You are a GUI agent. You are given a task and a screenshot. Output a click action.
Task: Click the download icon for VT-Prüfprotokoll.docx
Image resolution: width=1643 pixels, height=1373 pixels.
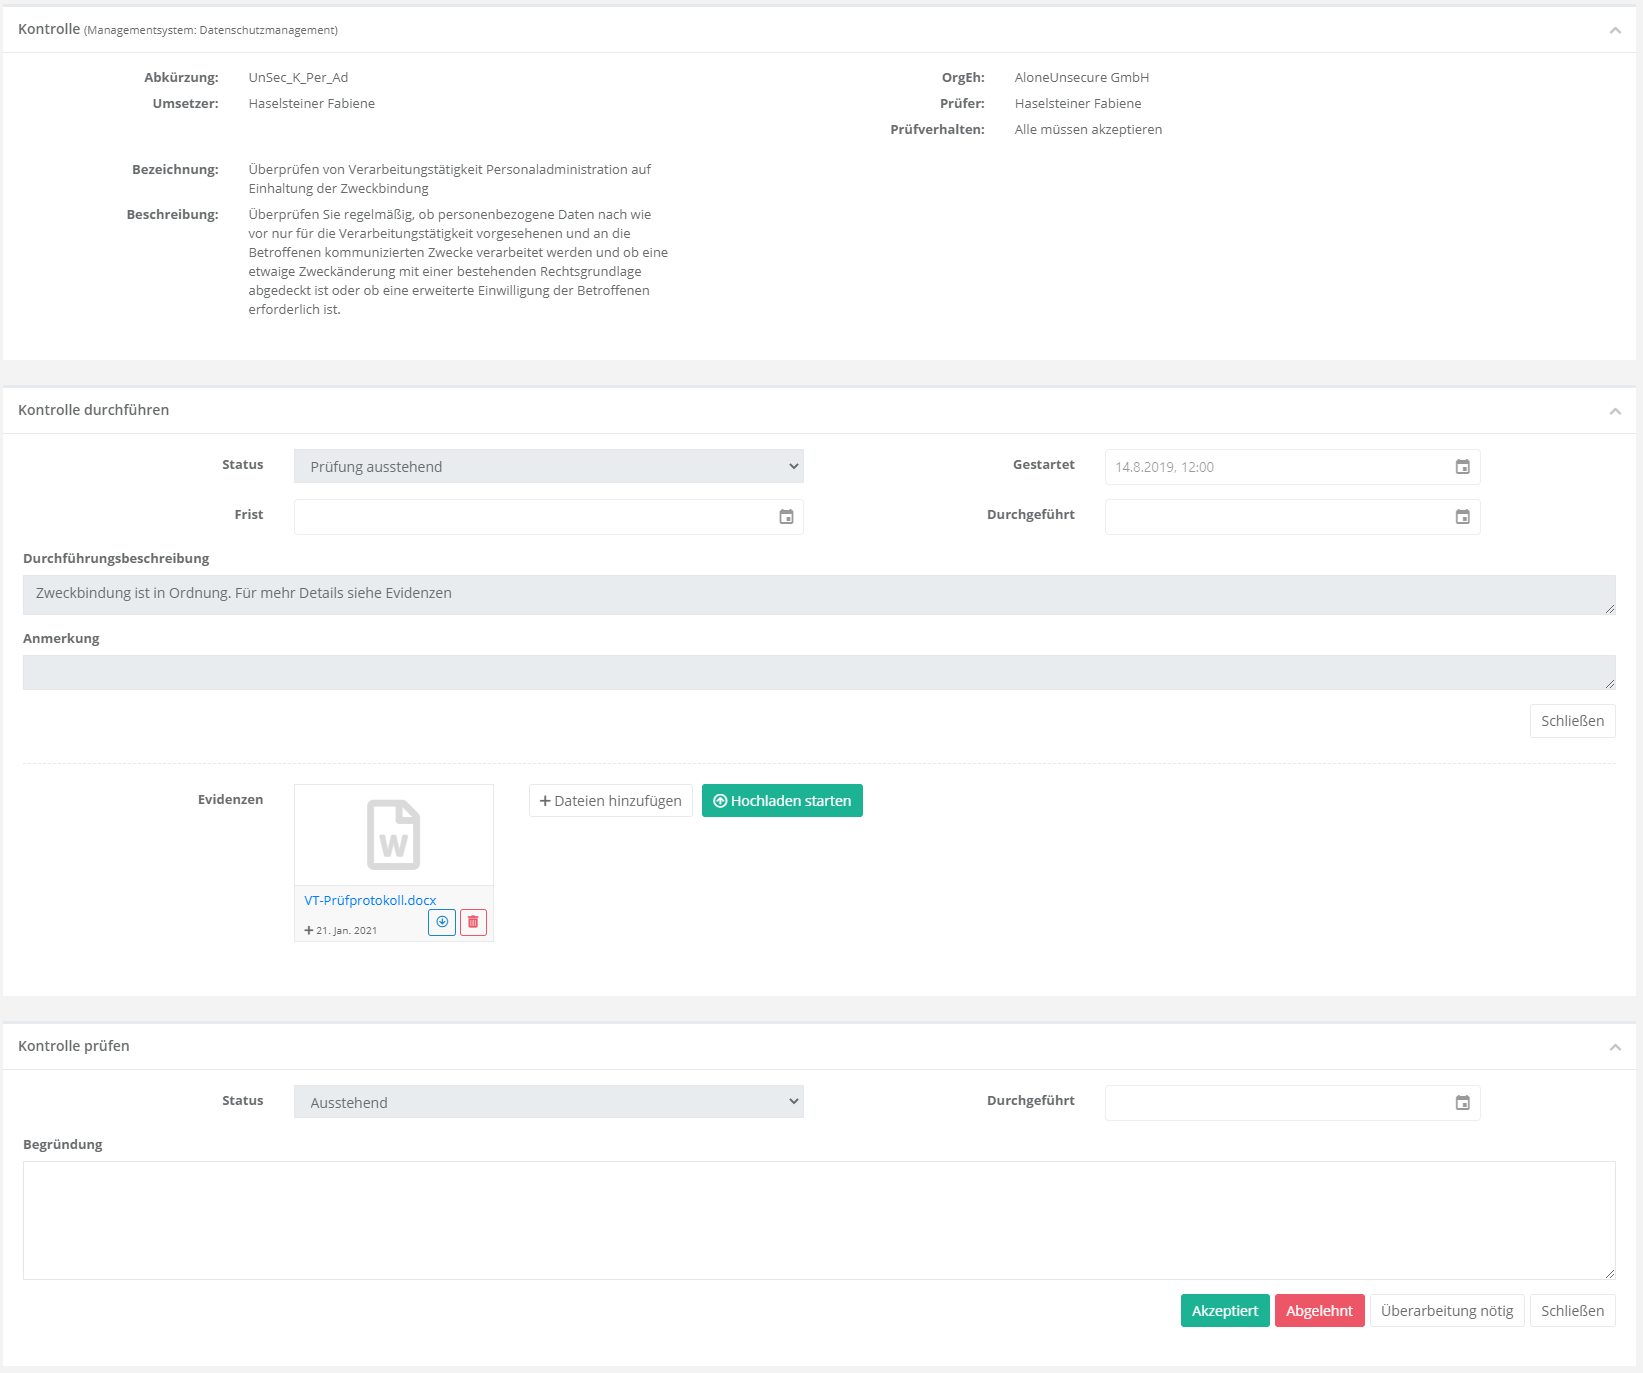tap(441, 922)
